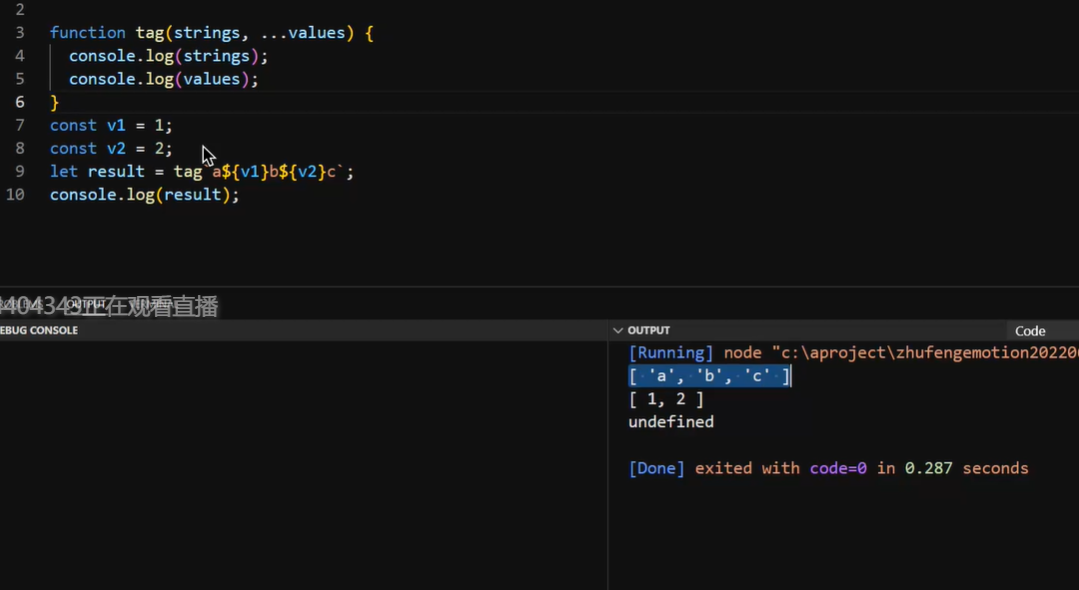Select the DEBUG CONSOLE panel header
This screenshot has width=1079, height=590.
click(x=40, y=331)
